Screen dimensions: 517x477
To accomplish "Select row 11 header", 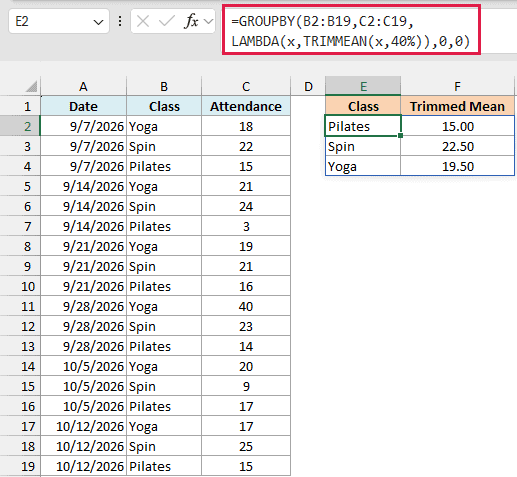I will coord(20,306).
